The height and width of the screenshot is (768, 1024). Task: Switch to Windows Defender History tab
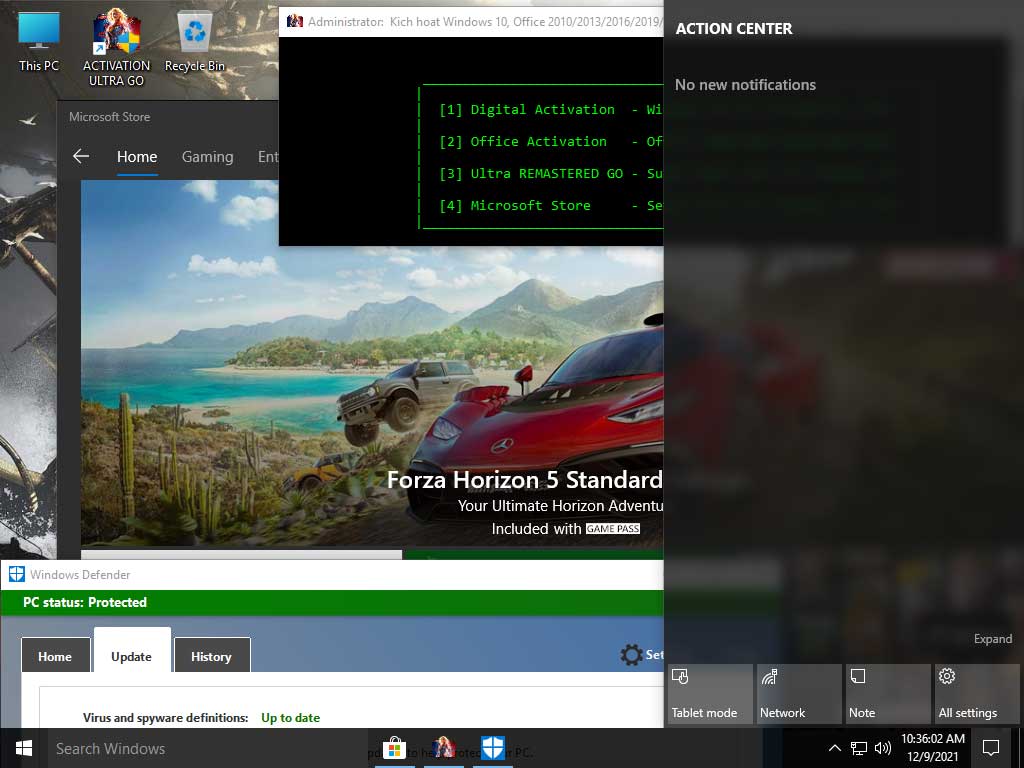211,656
